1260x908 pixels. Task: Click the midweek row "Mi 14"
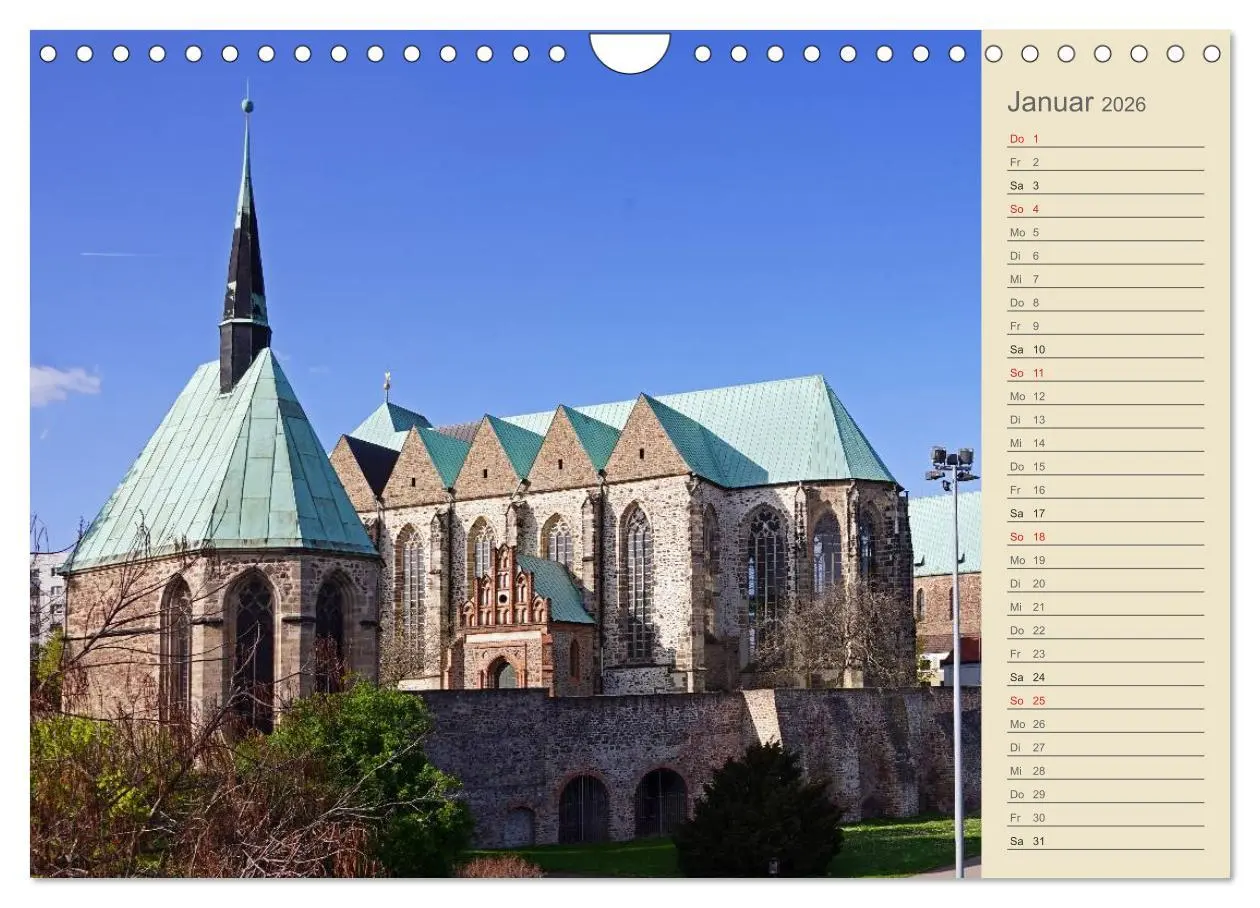pos(1025,443)
